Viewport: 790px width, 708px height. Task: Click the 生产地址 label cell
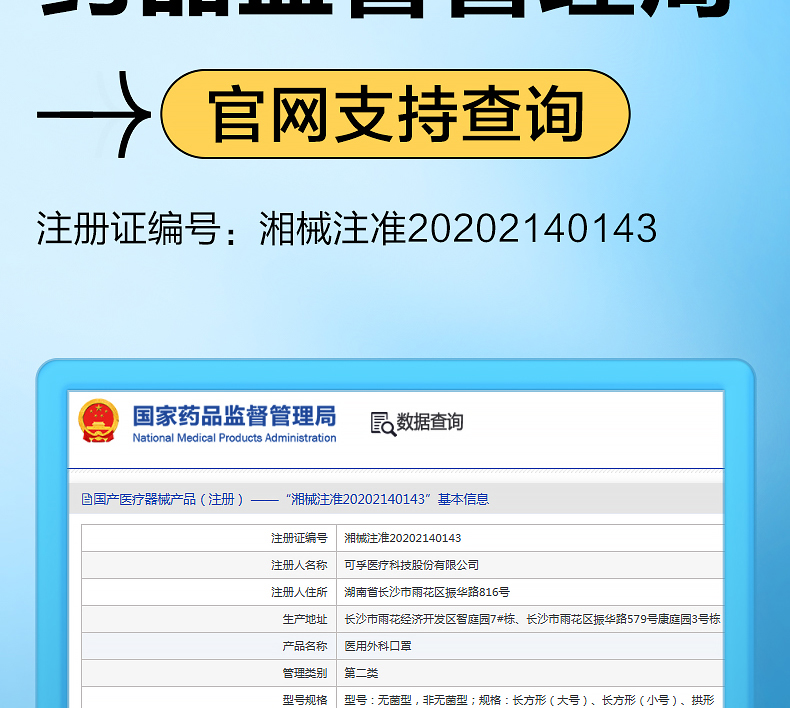tap(209, 619)
